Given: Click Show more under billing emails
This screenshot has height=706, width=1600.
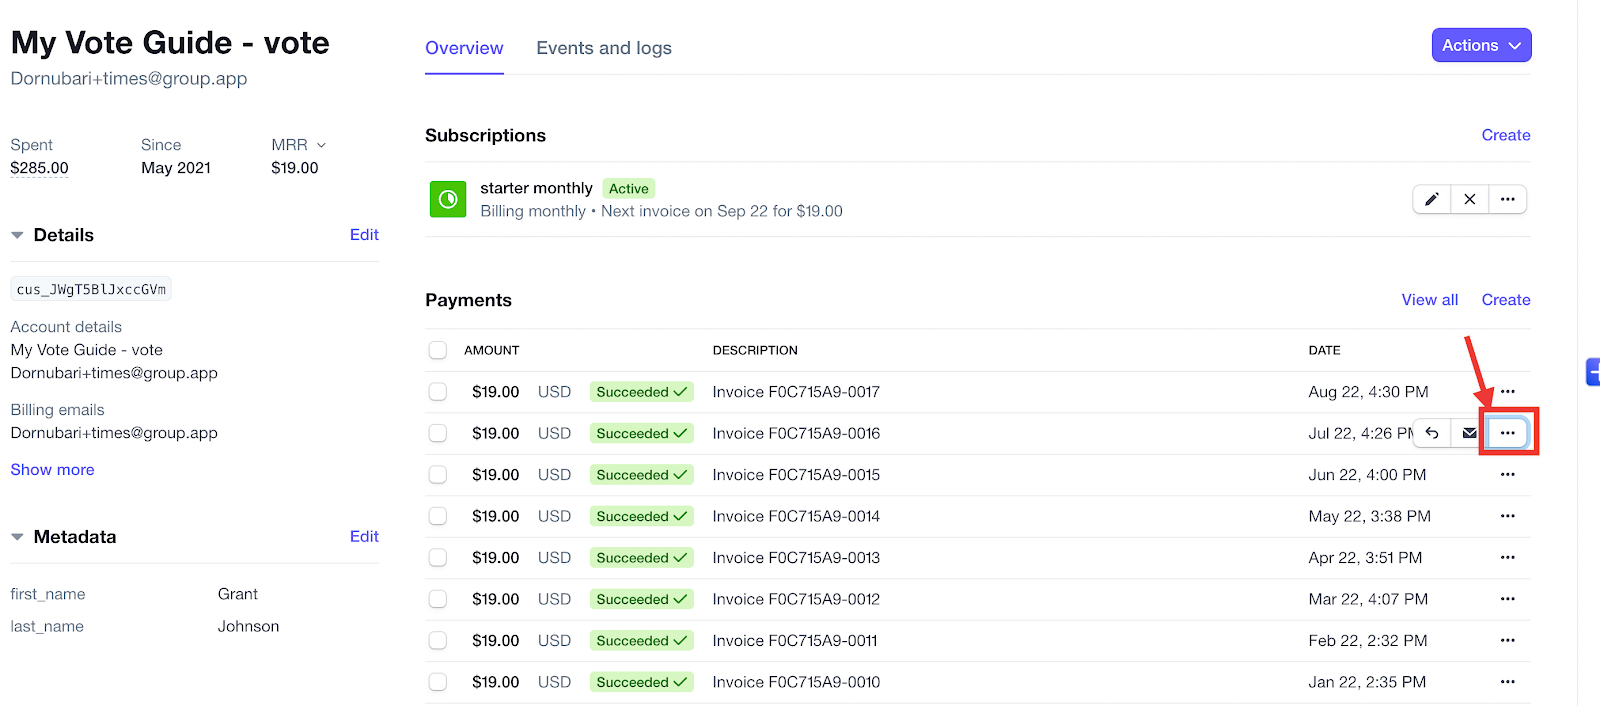Looking at the screenshot, I should (x=52, y=470).
